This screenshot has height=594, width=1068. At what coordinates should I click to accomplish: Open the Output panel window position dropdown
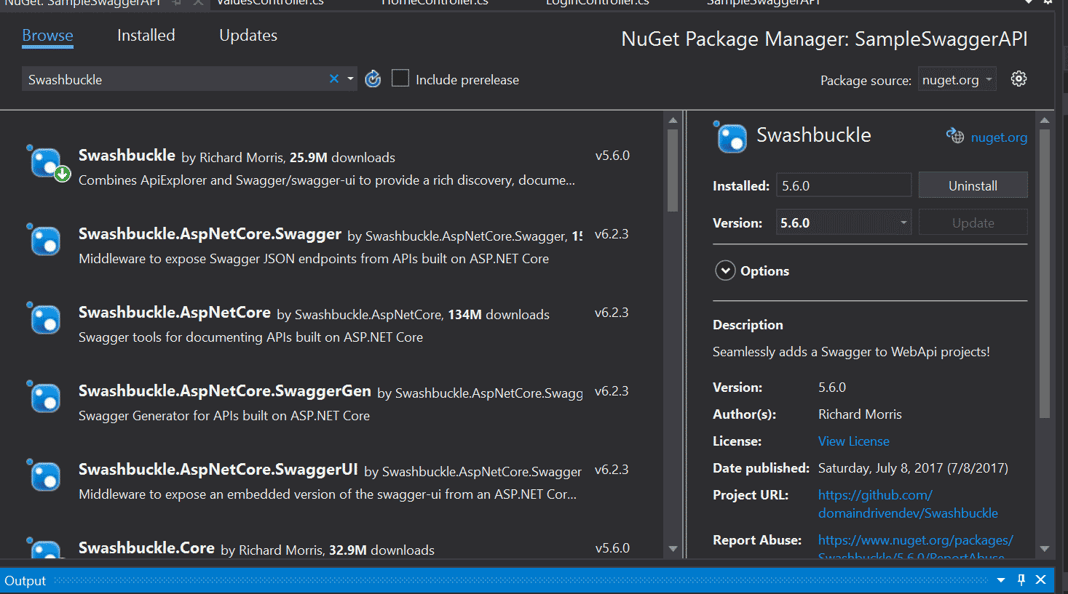pos(1001,580)
